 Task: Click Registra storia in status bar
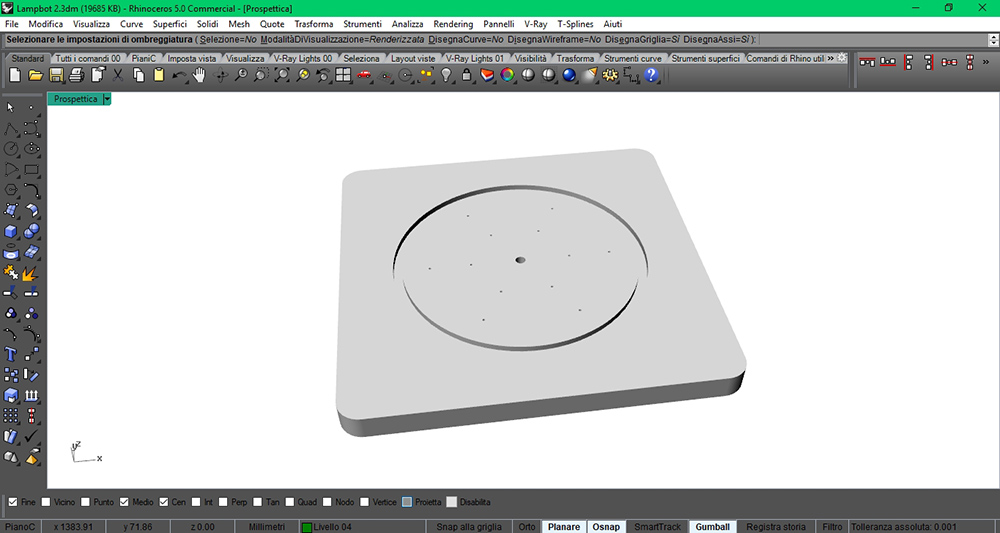pos(776,527)
